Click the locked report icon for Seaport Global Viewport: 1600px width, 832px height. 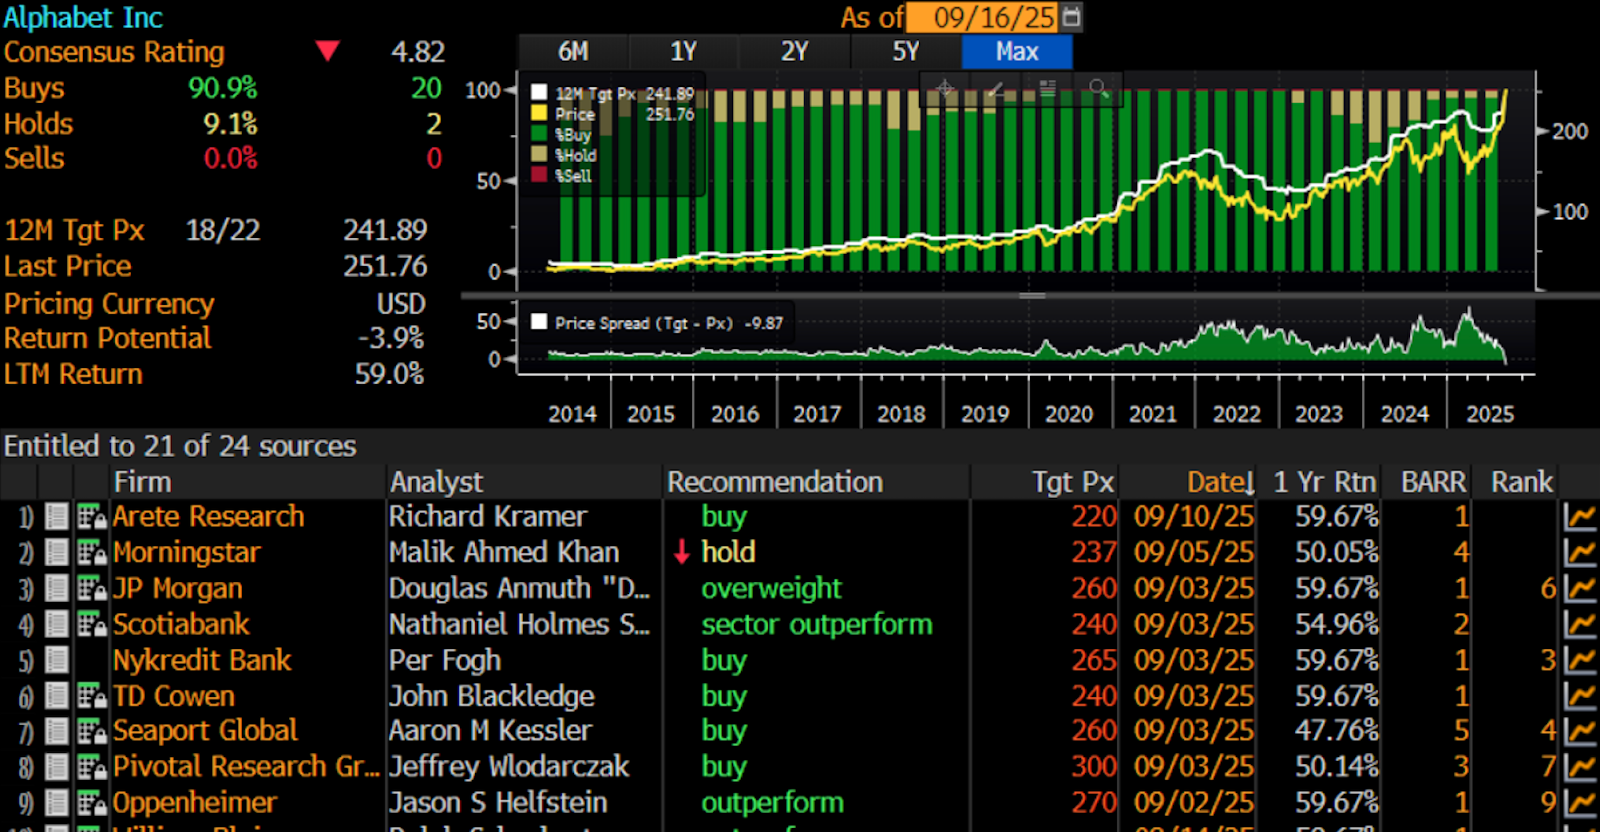(x=92, y=731)
